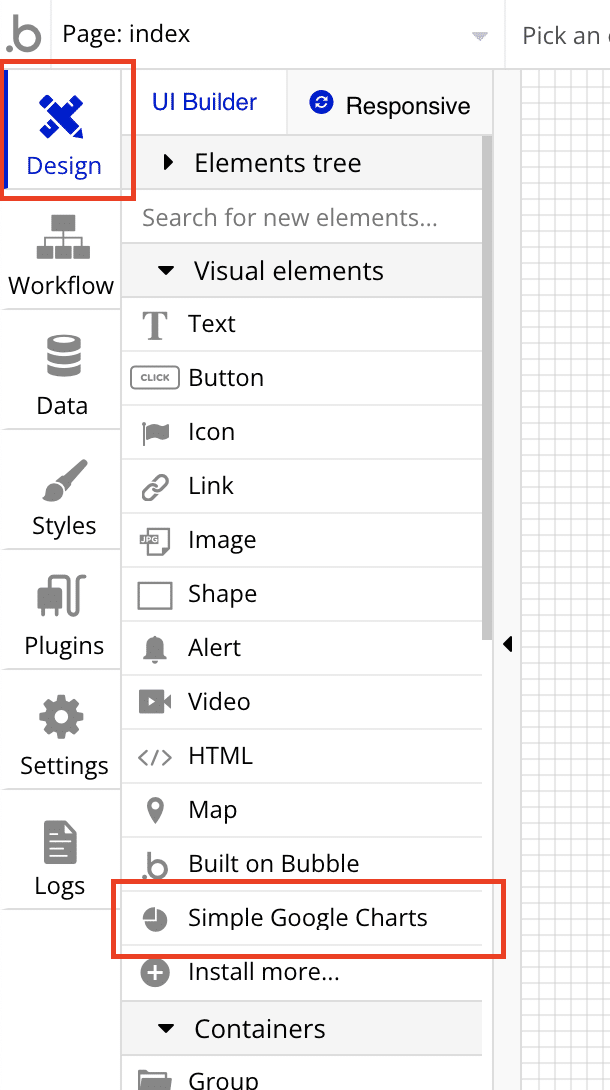Switch to the UI Builder tab
Image resolution: width=610 pixels, height=1090 pixels.
(204, 102)
